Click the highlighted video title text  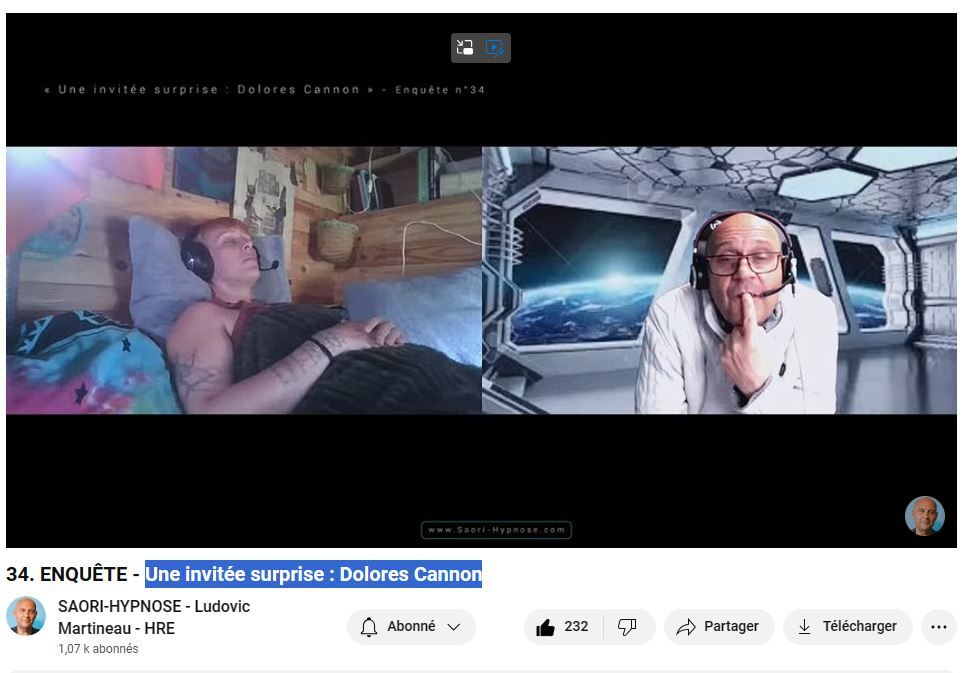tap(313, 574)
